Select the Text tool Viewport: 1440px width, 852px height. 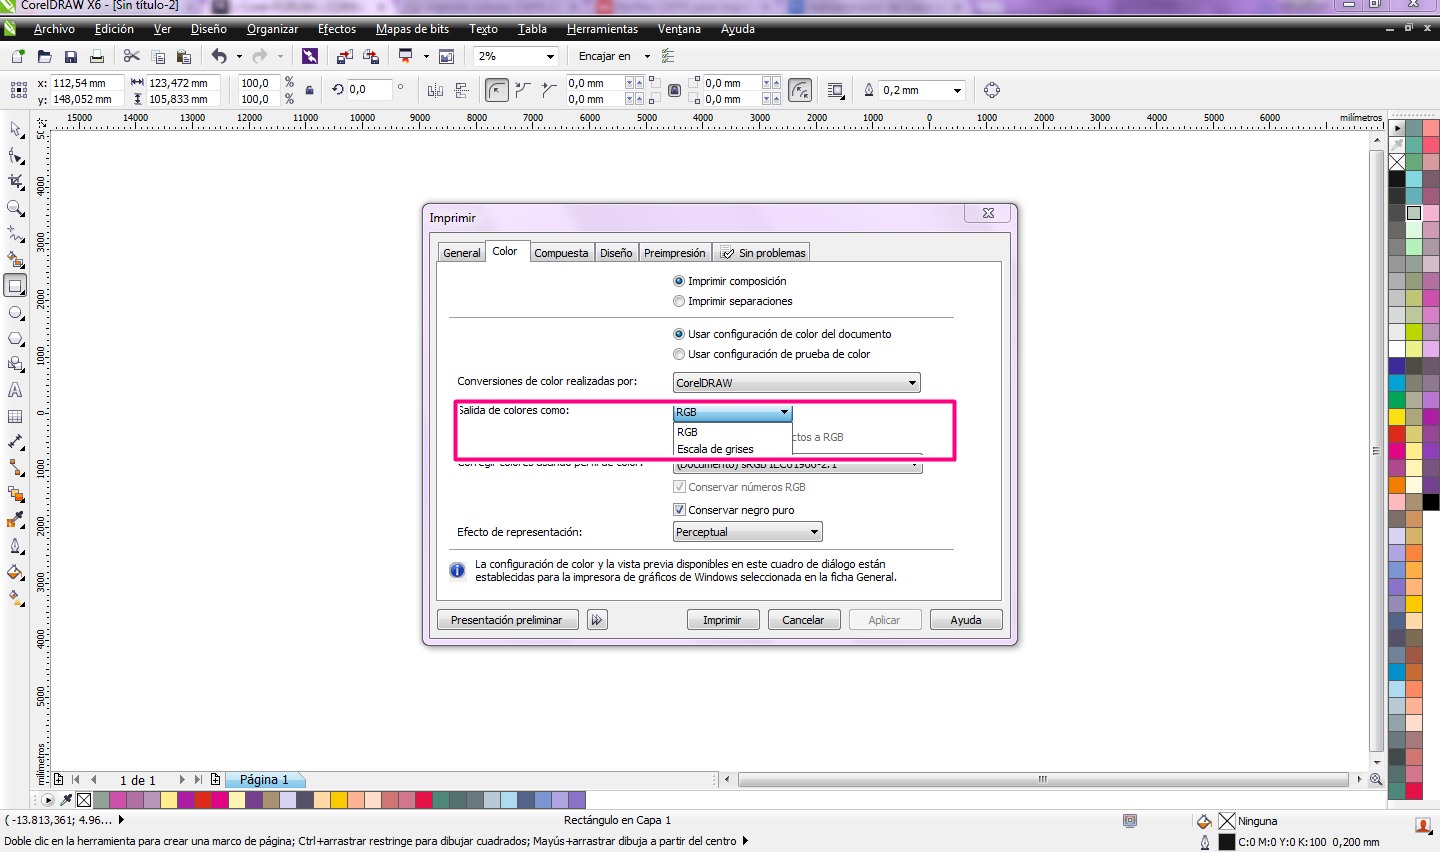click(x=16, y=390)
